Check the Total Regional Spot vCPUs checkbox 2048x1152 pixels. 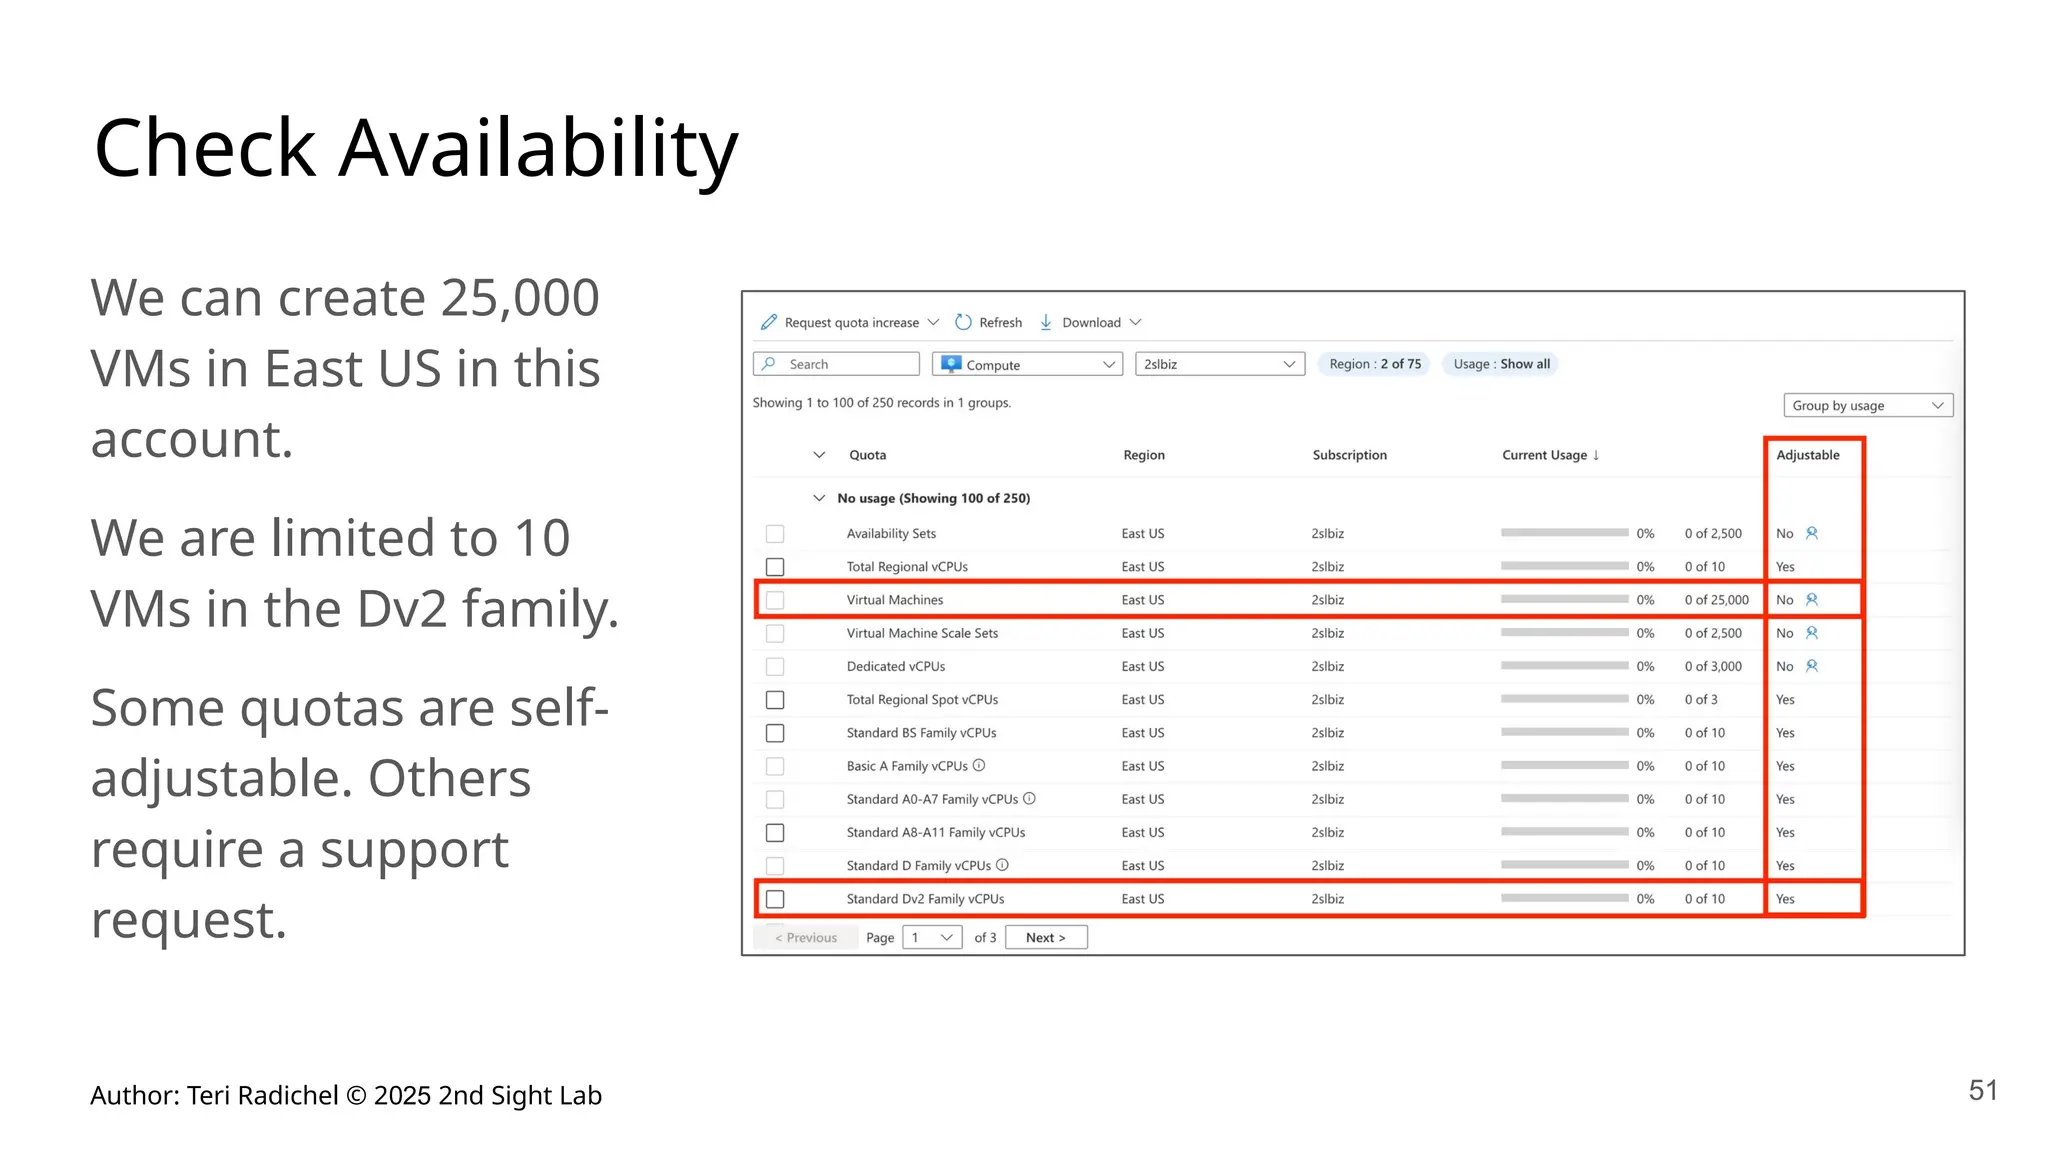pos(775,700)
